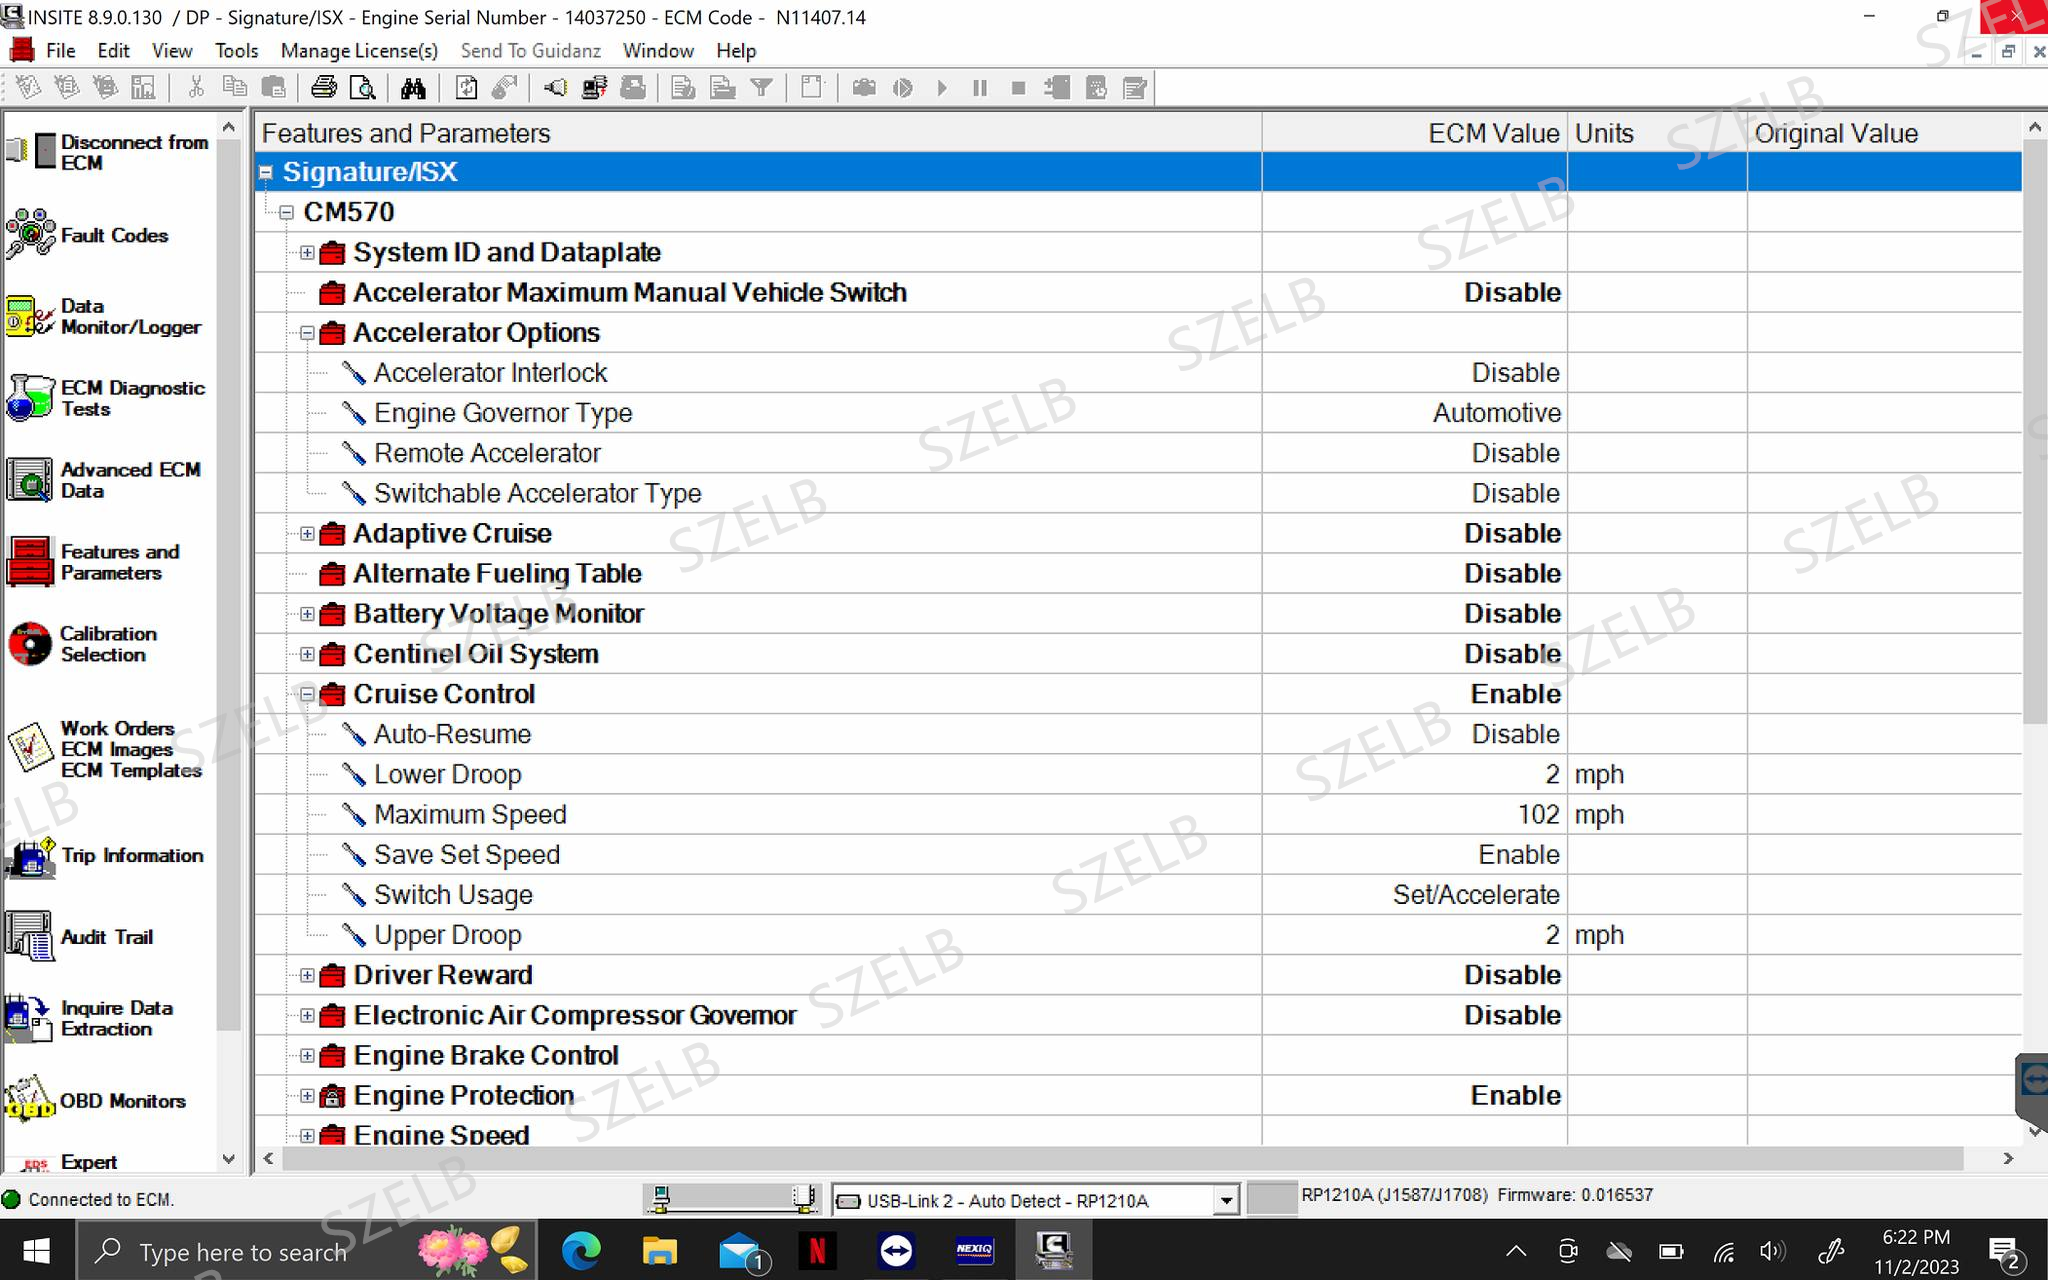2048x1280 pixels.
Task: Click the horizontal scrollbar right arrow
Action: tap(2008, 1158)
